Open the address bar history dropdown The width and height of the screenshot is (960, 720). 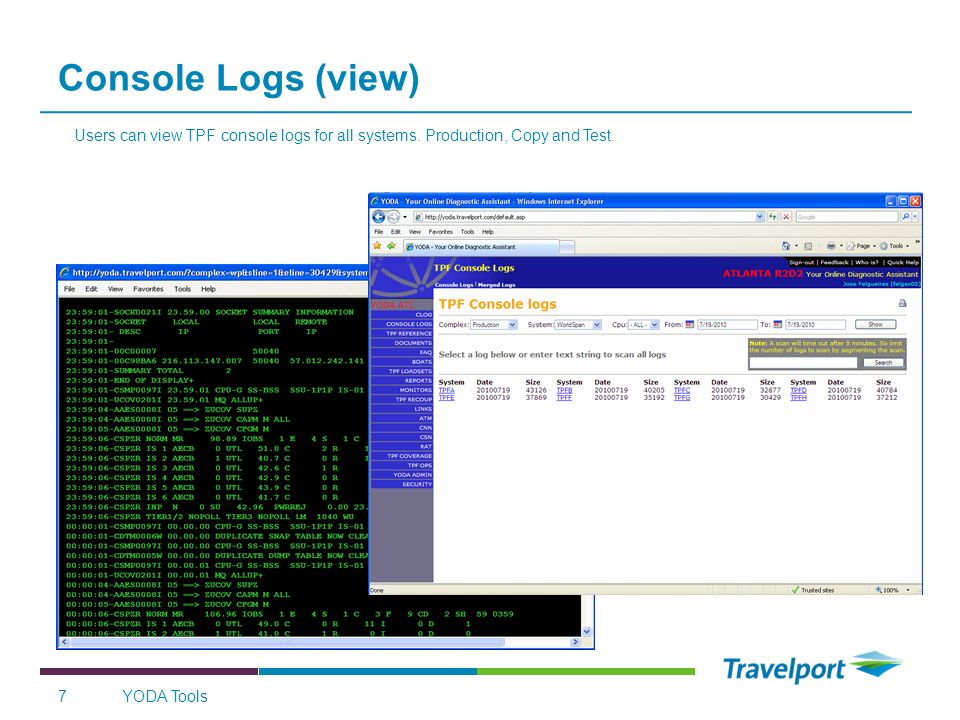(x=759, y=217)
